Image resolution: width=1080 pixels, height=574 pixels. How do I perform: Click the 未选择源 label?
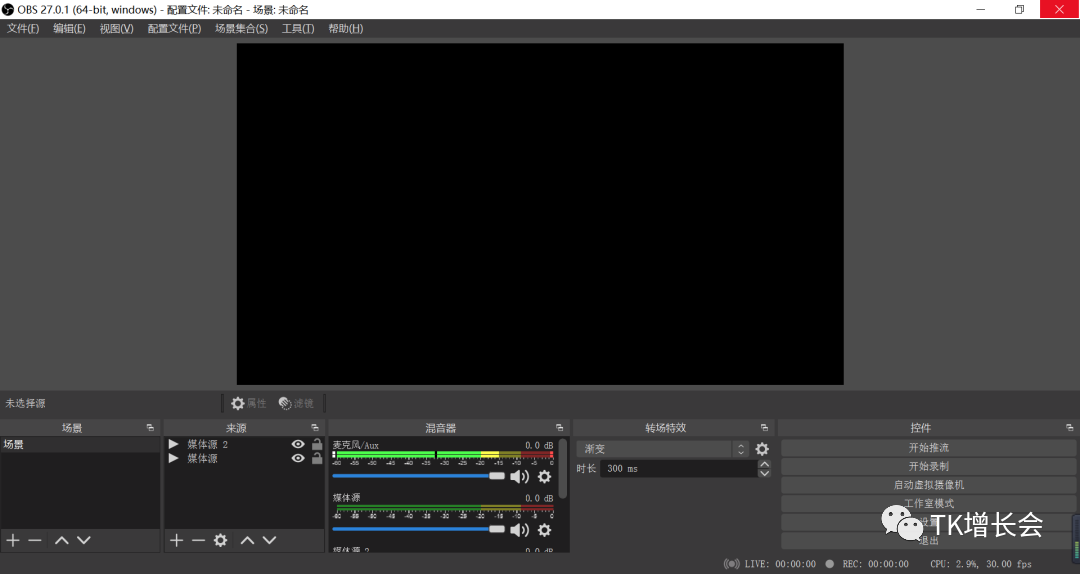click(x=25, y=403)
